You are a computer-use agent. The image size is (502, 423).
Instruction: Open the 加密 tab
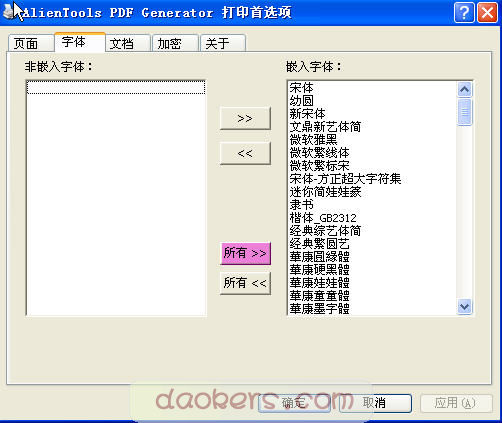click(175, 43)
